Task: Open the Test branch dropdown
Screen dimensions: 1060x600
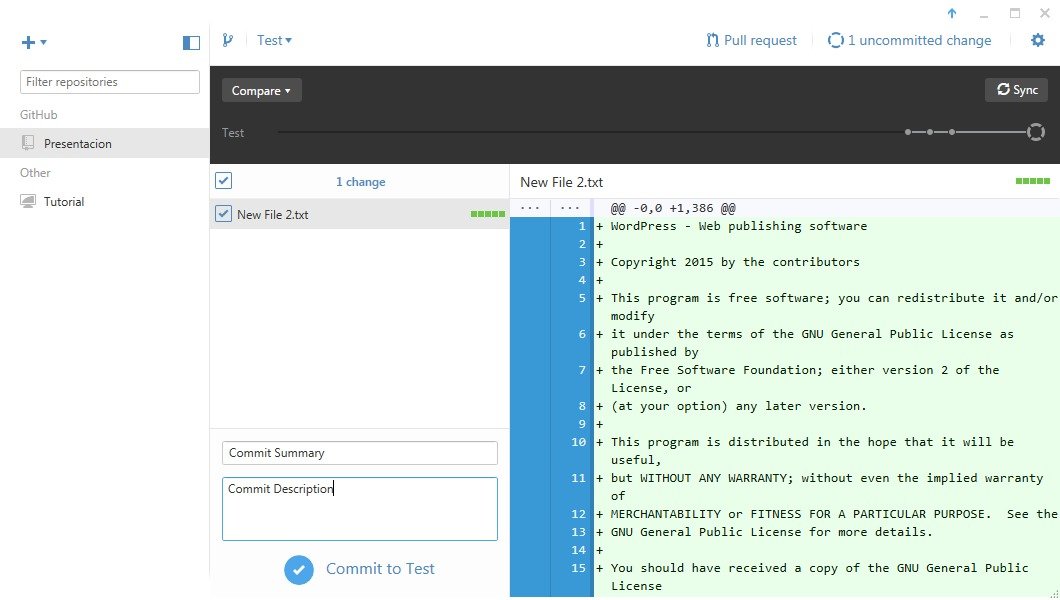Action: pyautogui.click(x=274, y=41)
